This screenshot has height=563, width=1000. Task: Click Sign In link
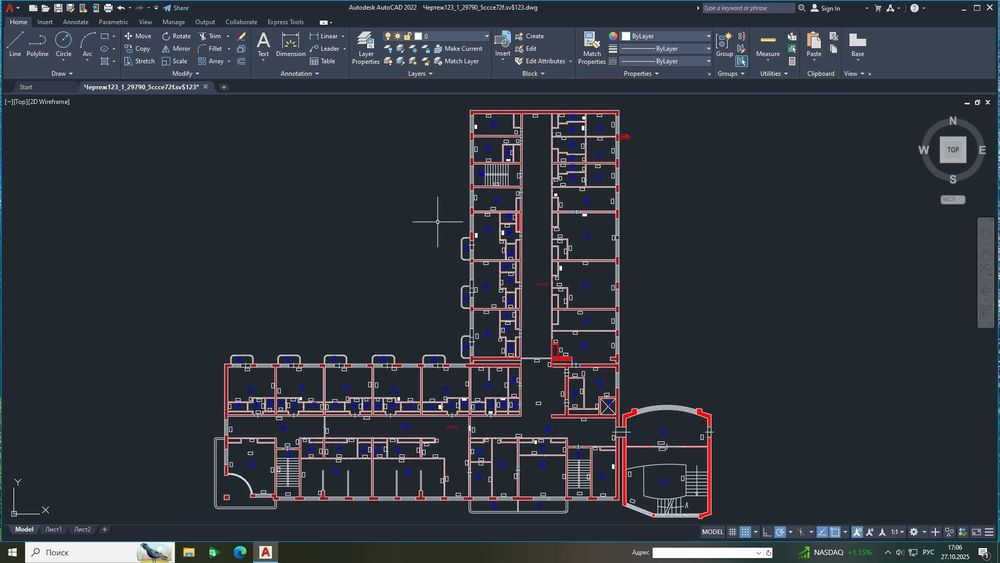[x=832, y=8]
